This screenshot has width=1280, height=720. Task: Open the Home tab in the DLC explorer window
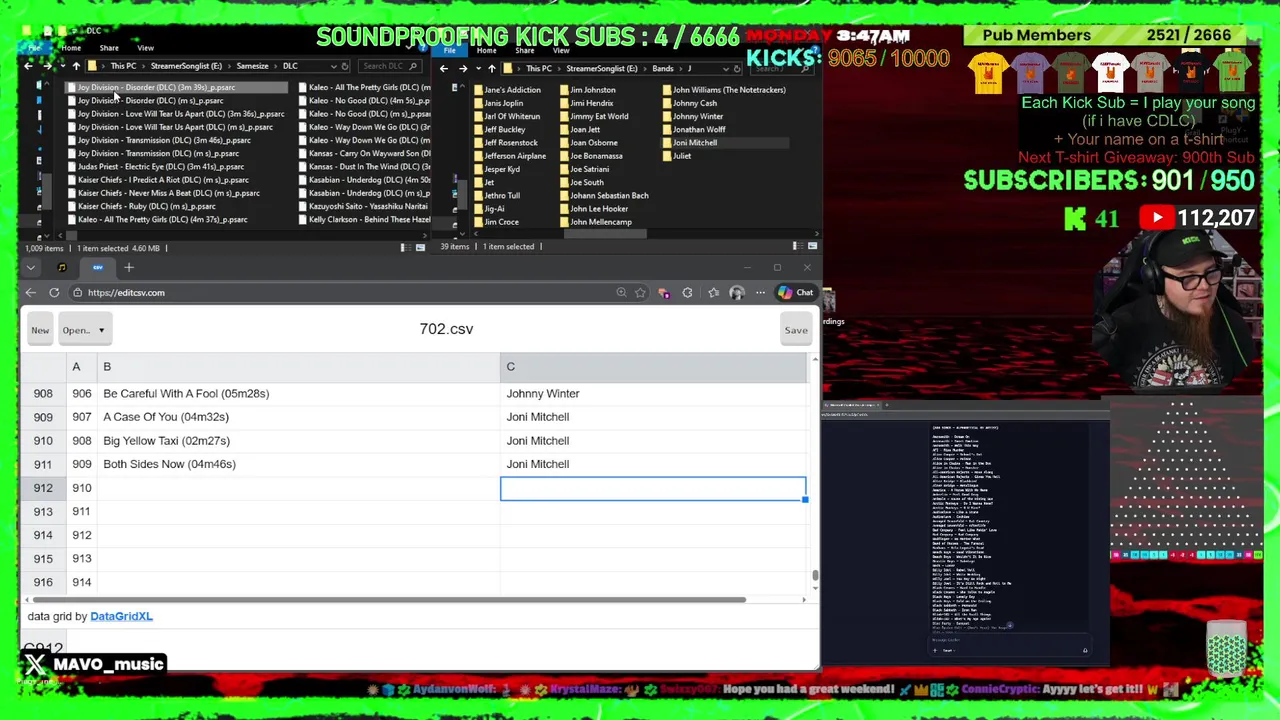pyautogui.click(x=71, y=48)
